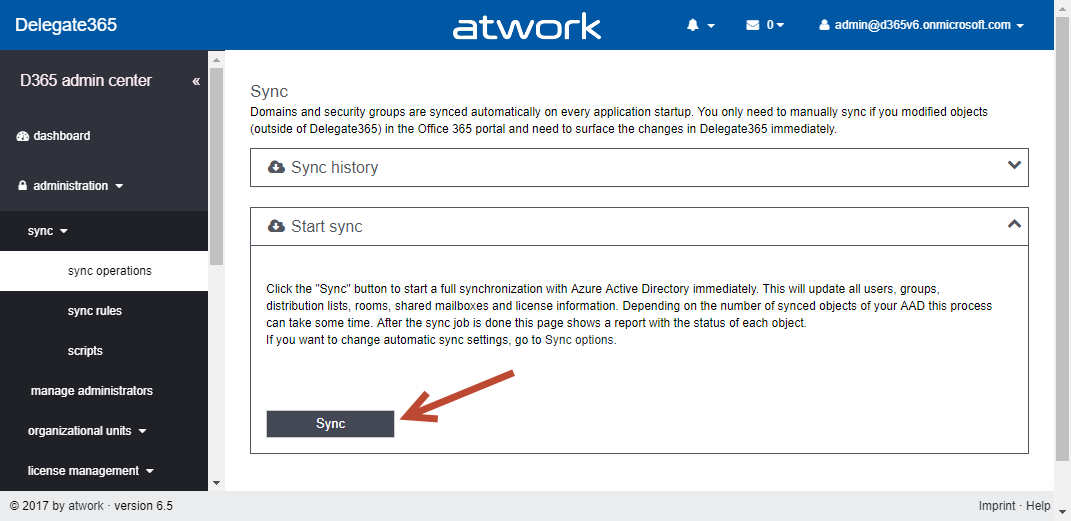Expand the license management caret
Screen dimensions: 1071x521
(150, 470)
